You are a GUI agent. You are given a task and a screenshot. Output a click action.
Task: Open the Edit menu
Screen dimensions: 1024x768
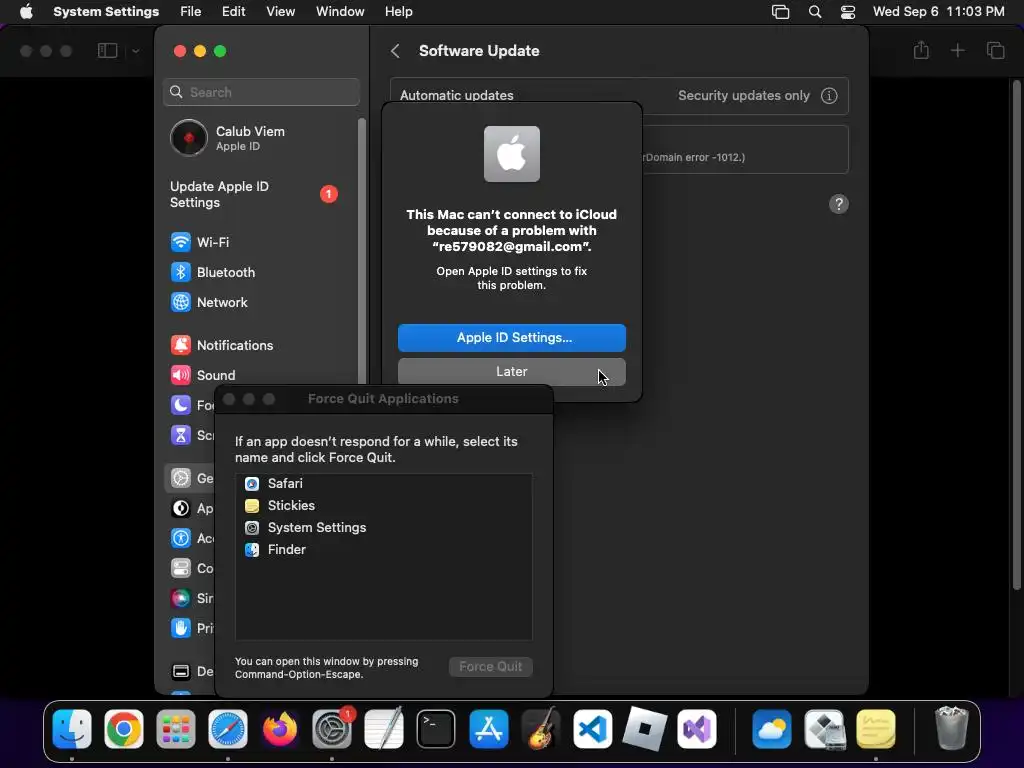(233, 12)
